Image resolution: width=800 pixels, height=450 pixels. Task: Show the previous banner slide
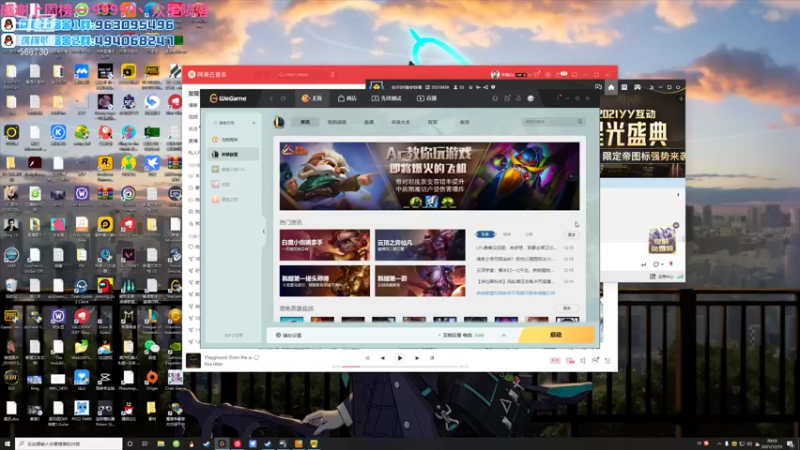[x=287, y=176]
